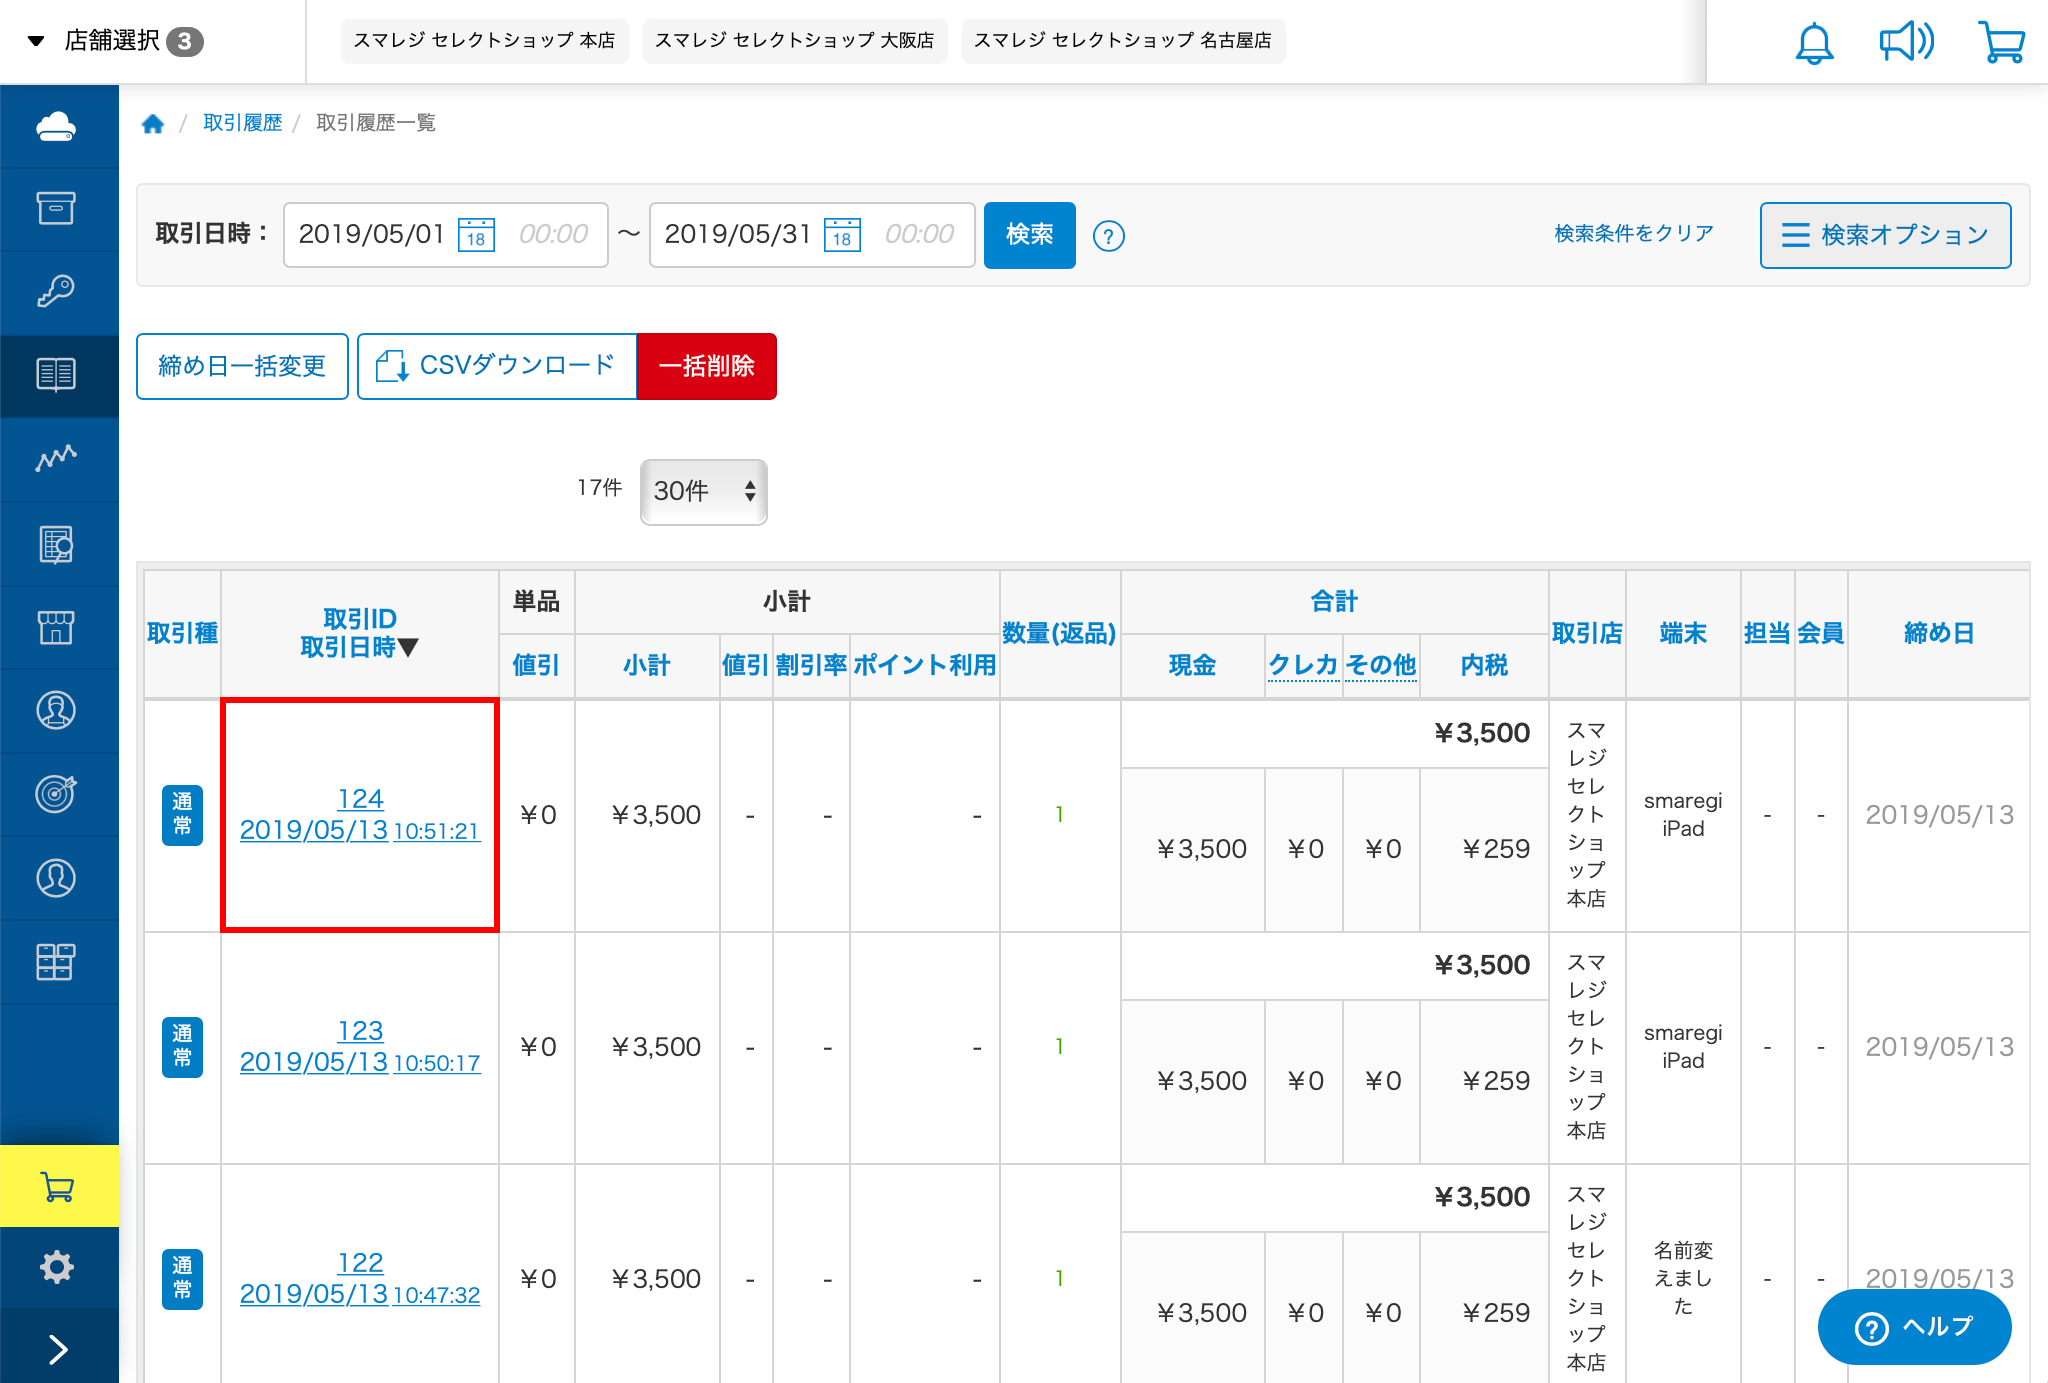This screenshot has height=1383, width=2048.
Task: Select スマレジ セレクトショップ 名古屋店 store tag
Action: (1123, 41)
